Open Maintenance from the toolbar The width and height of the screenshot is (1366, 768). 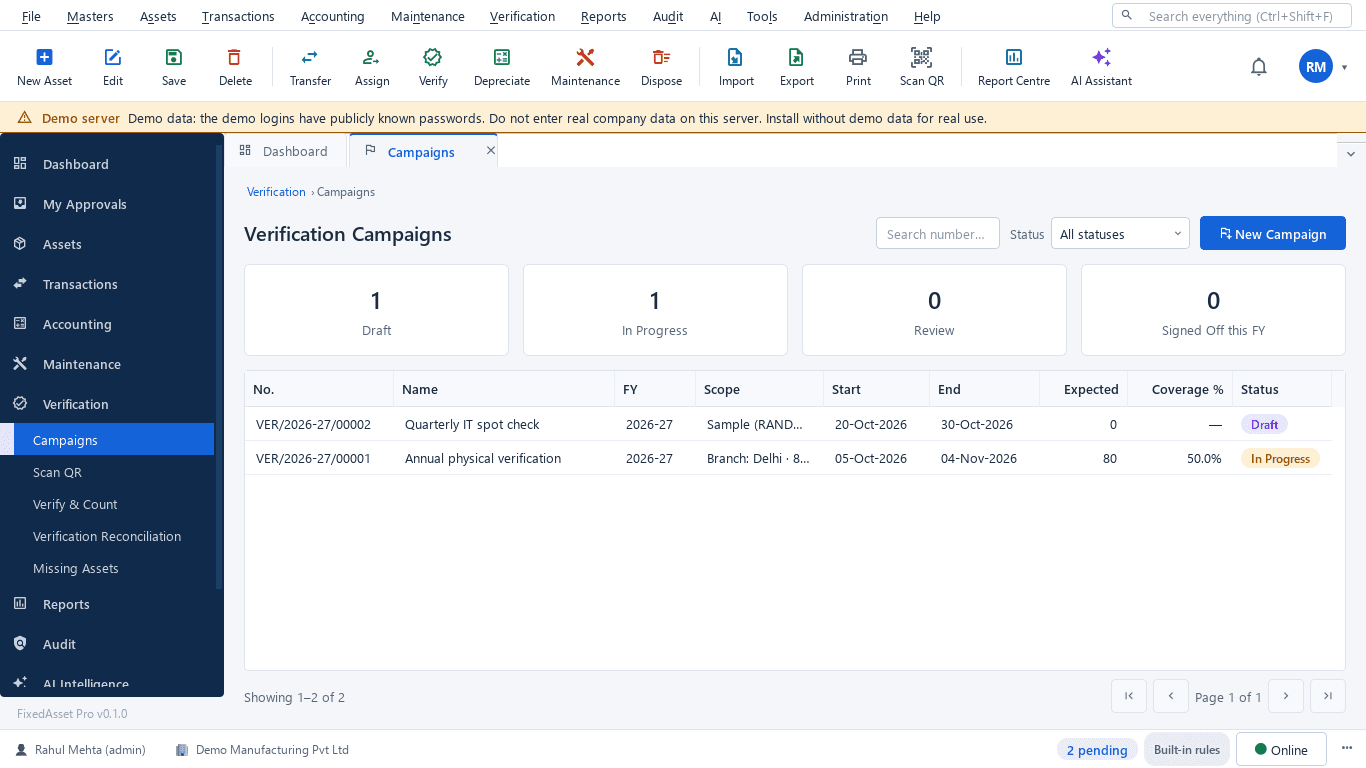(585, 68)
